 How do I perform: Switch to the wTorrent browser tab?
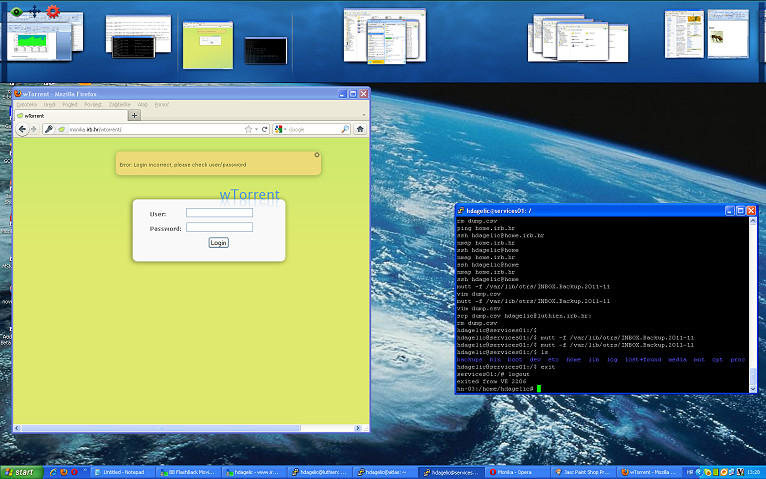click(x=71, y=116)
